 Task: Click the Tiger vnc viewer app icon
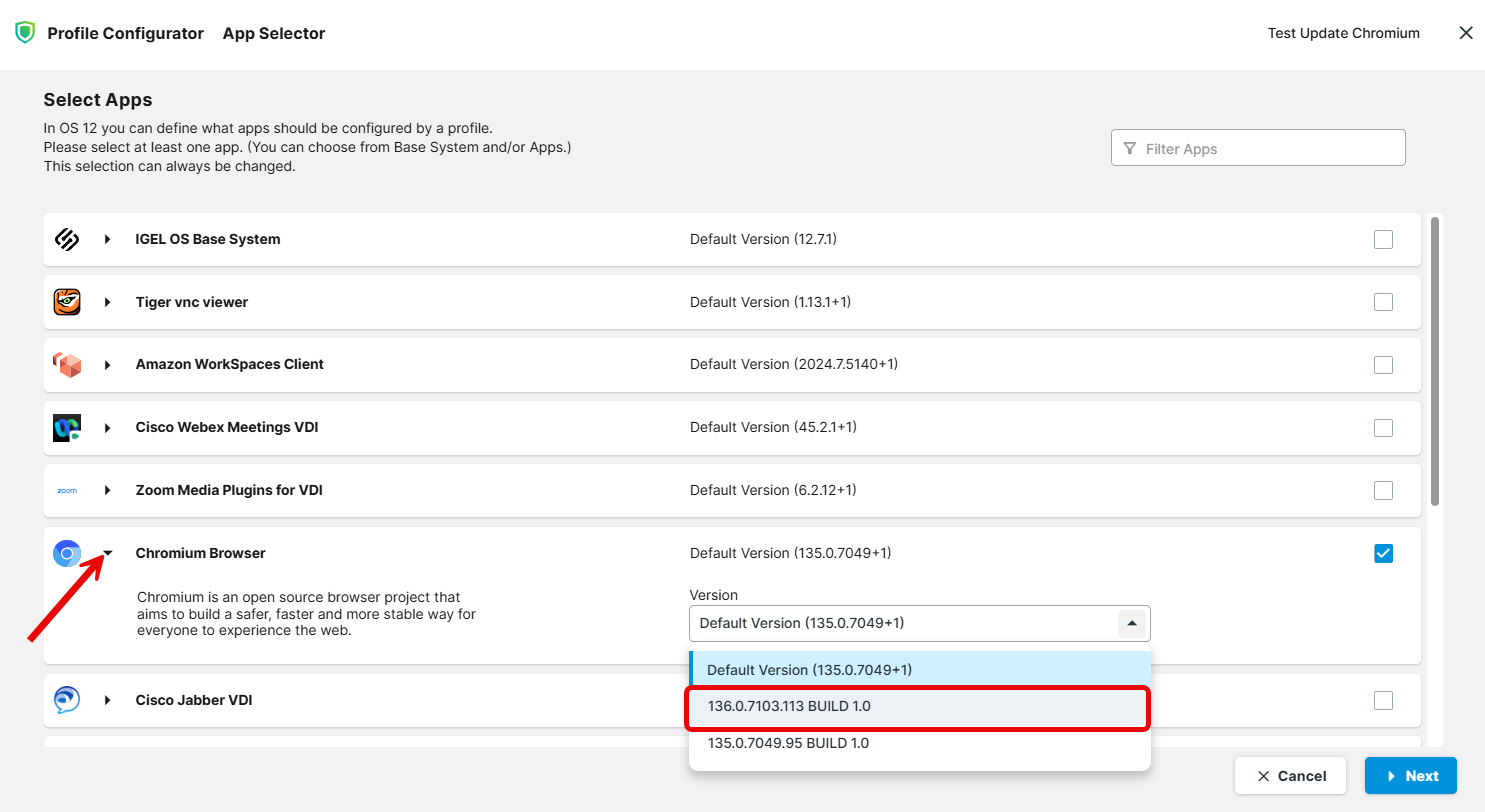[x=67, y=301]
